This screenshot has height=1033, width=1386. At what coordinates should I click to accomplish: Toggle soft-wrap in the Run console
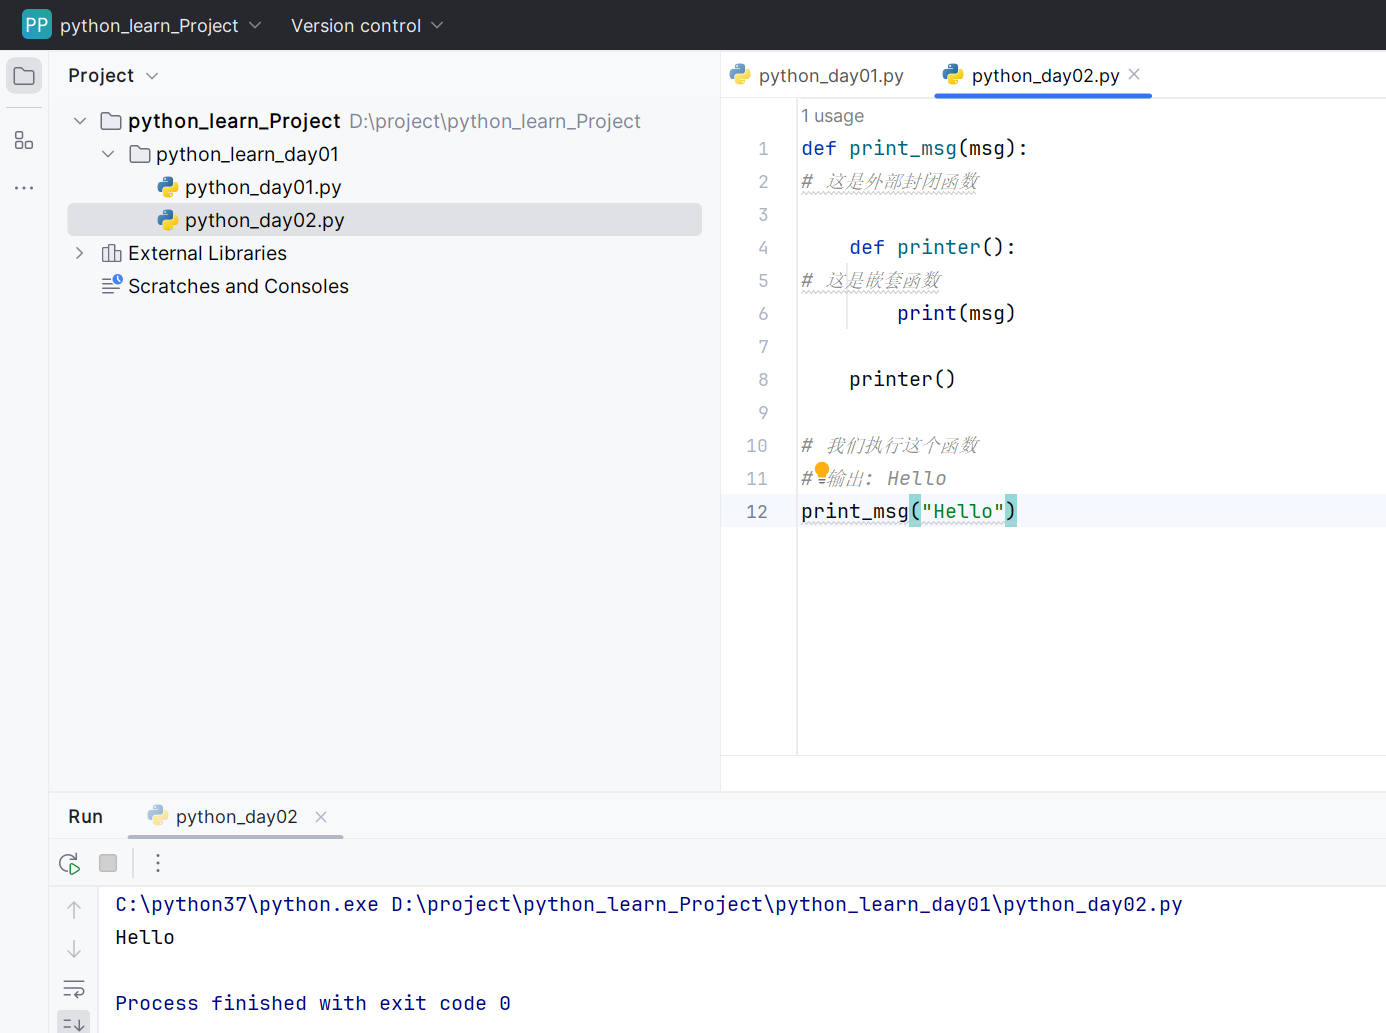(74, 989)
